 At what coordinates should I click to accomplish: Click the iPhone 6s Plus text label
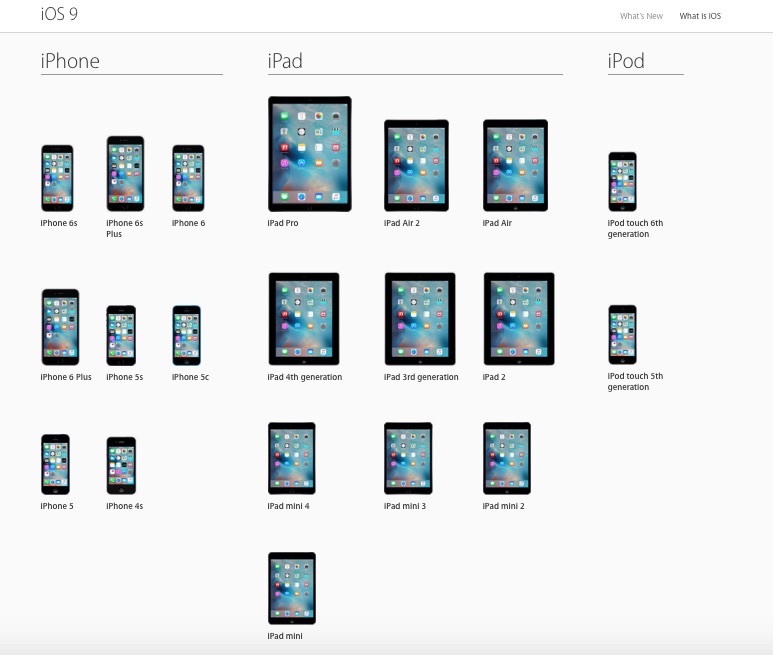pyautogui.click(x=124, y=228)
